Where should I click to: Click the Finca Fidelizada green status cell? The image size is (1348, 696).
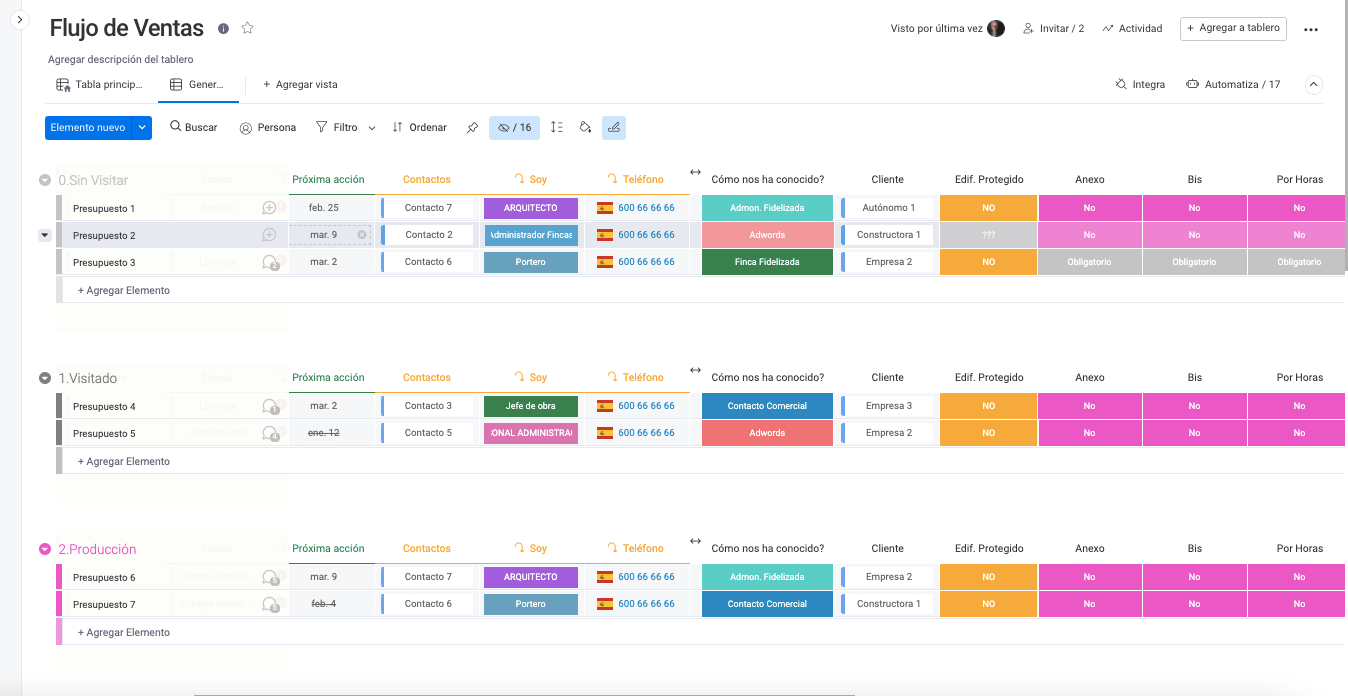coord(767,262)
